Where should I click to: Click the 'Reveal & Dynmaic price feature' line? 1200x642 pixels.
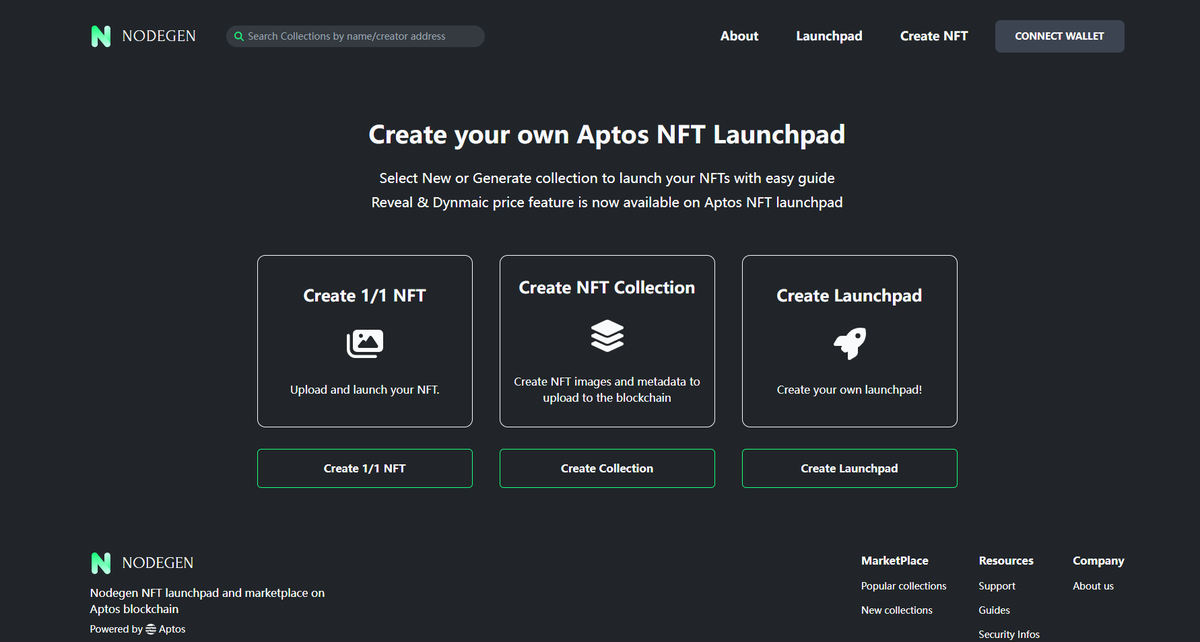click(x=607, y=202)
